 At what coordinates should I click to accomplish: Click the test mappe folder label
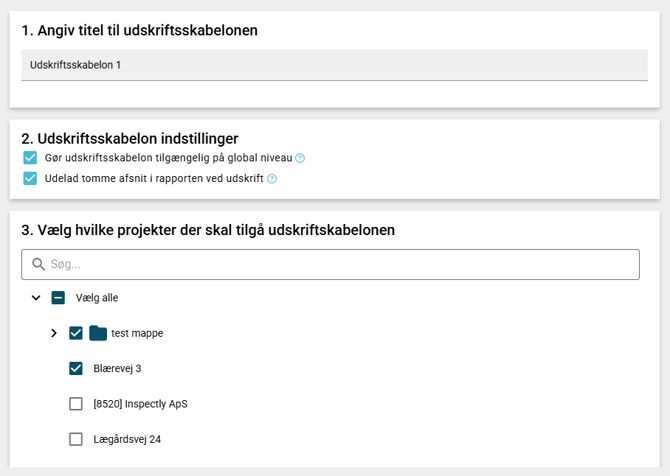(137, 333)
